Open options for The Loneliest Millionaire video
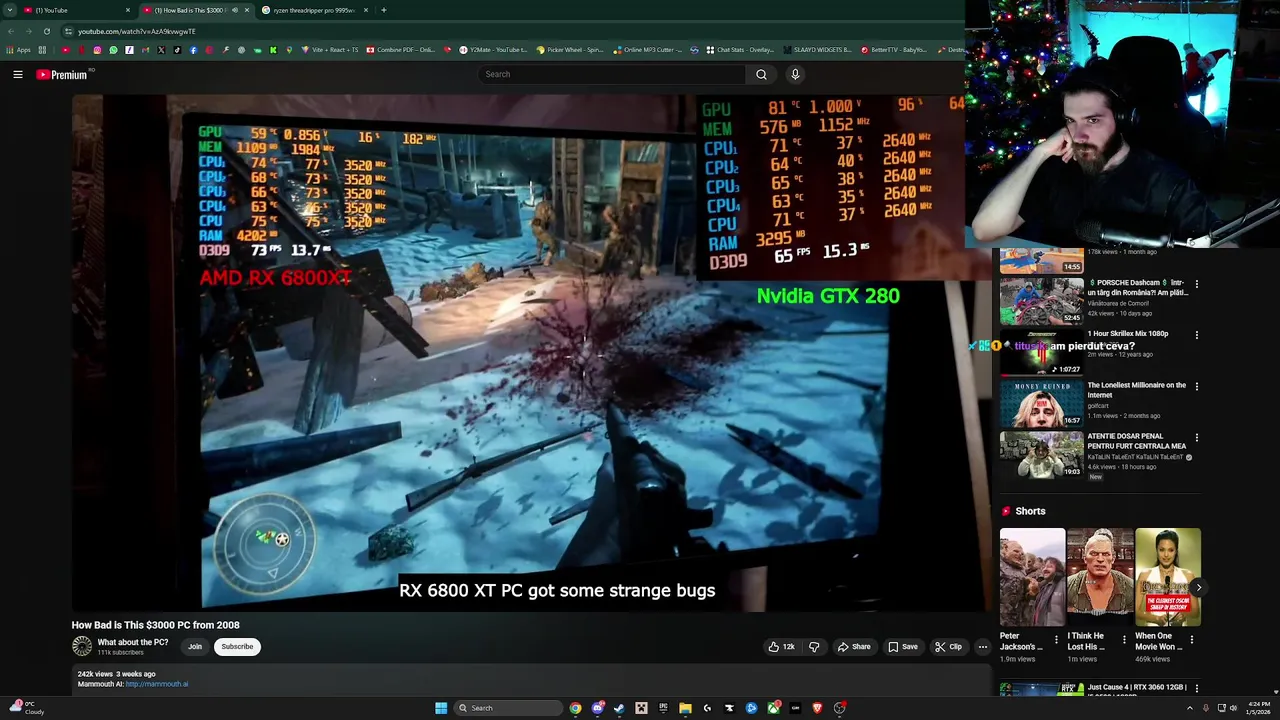 pyautogui.click(x=1196, y=387)
